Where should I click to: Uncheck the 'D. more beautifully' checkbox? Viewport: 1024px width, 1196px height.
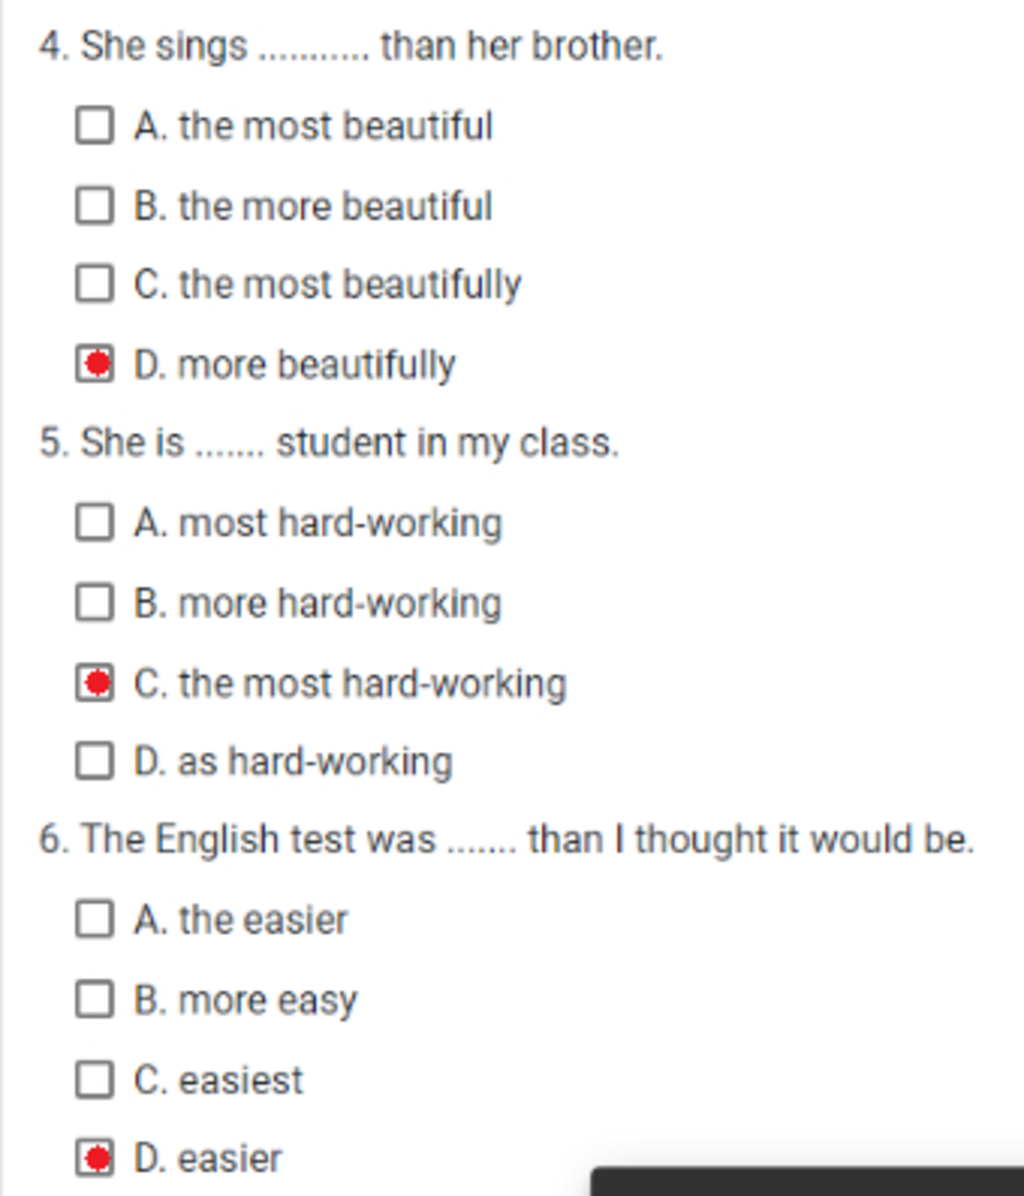[x=94, y=364]
